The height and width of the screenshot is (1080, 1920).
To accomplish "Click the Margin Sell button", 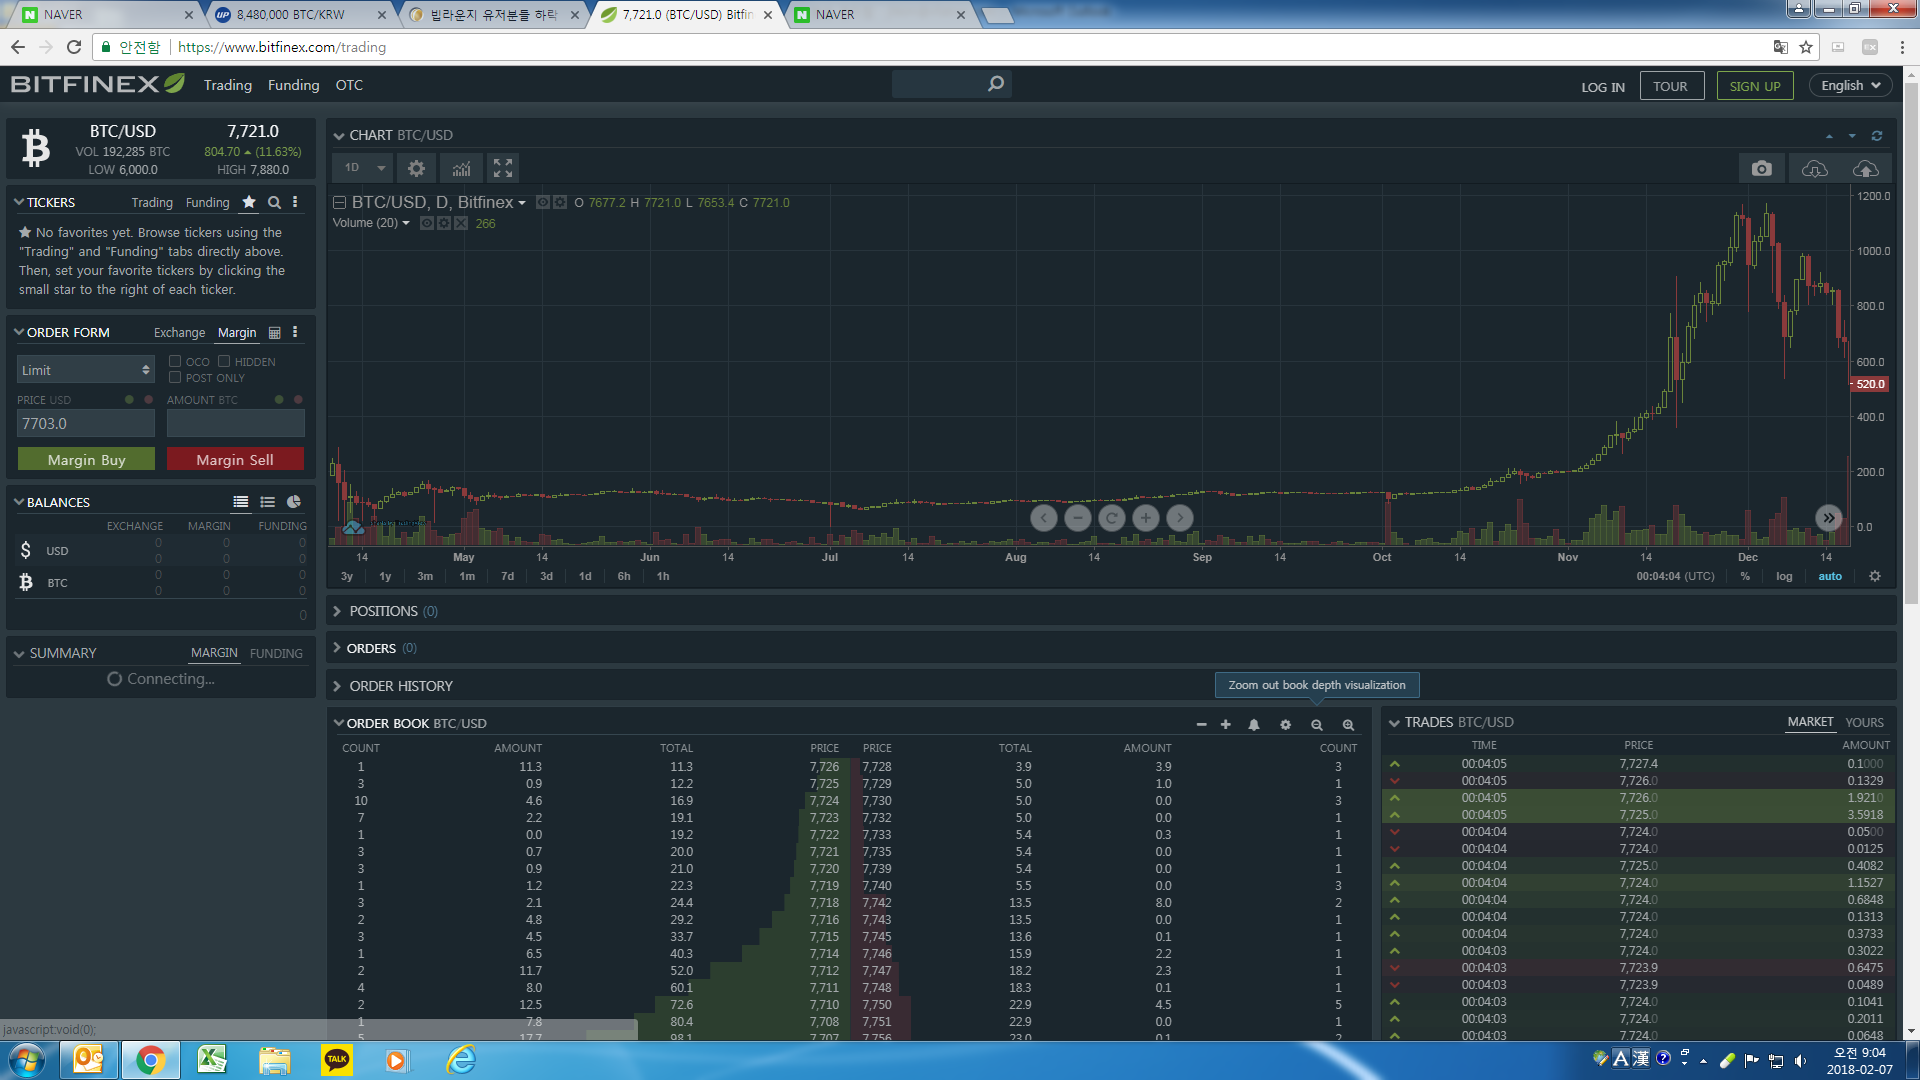I will click(x=235, y=459).
